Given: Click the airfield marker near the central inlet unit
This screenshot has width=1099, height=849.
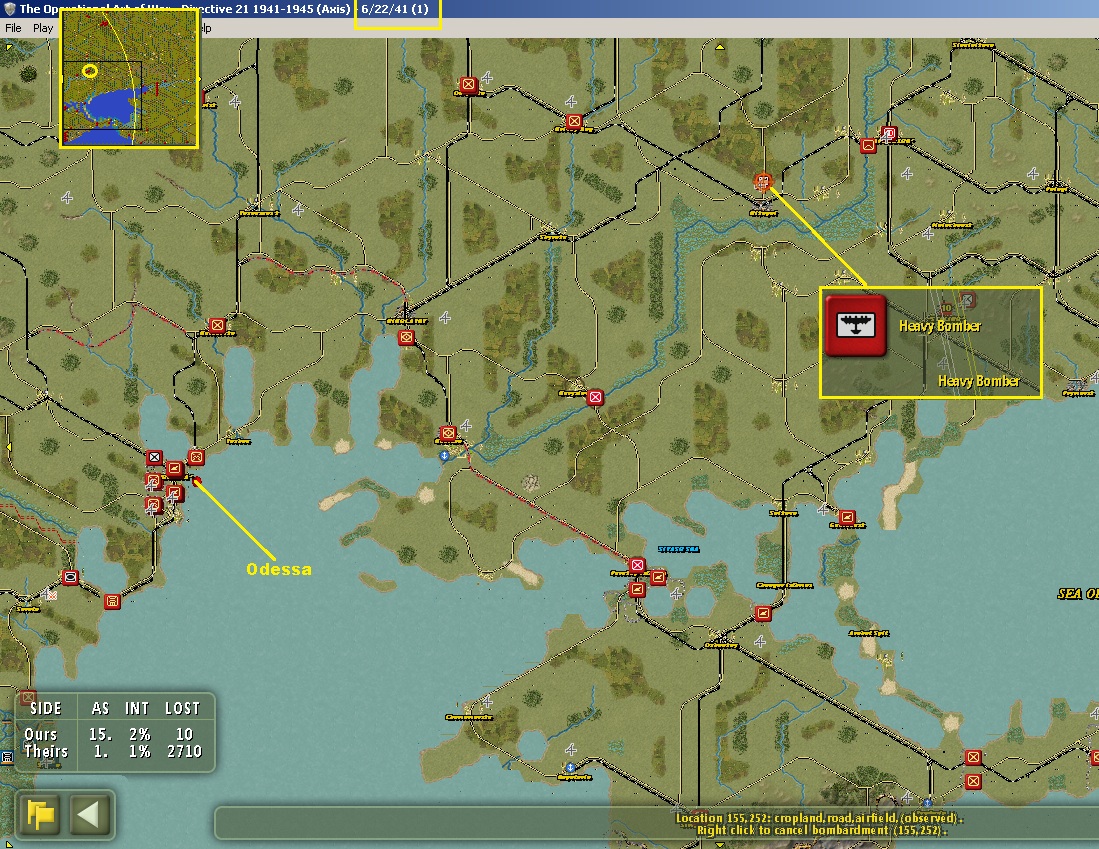Looking at the screenshot, I should (x=444, y=318).
